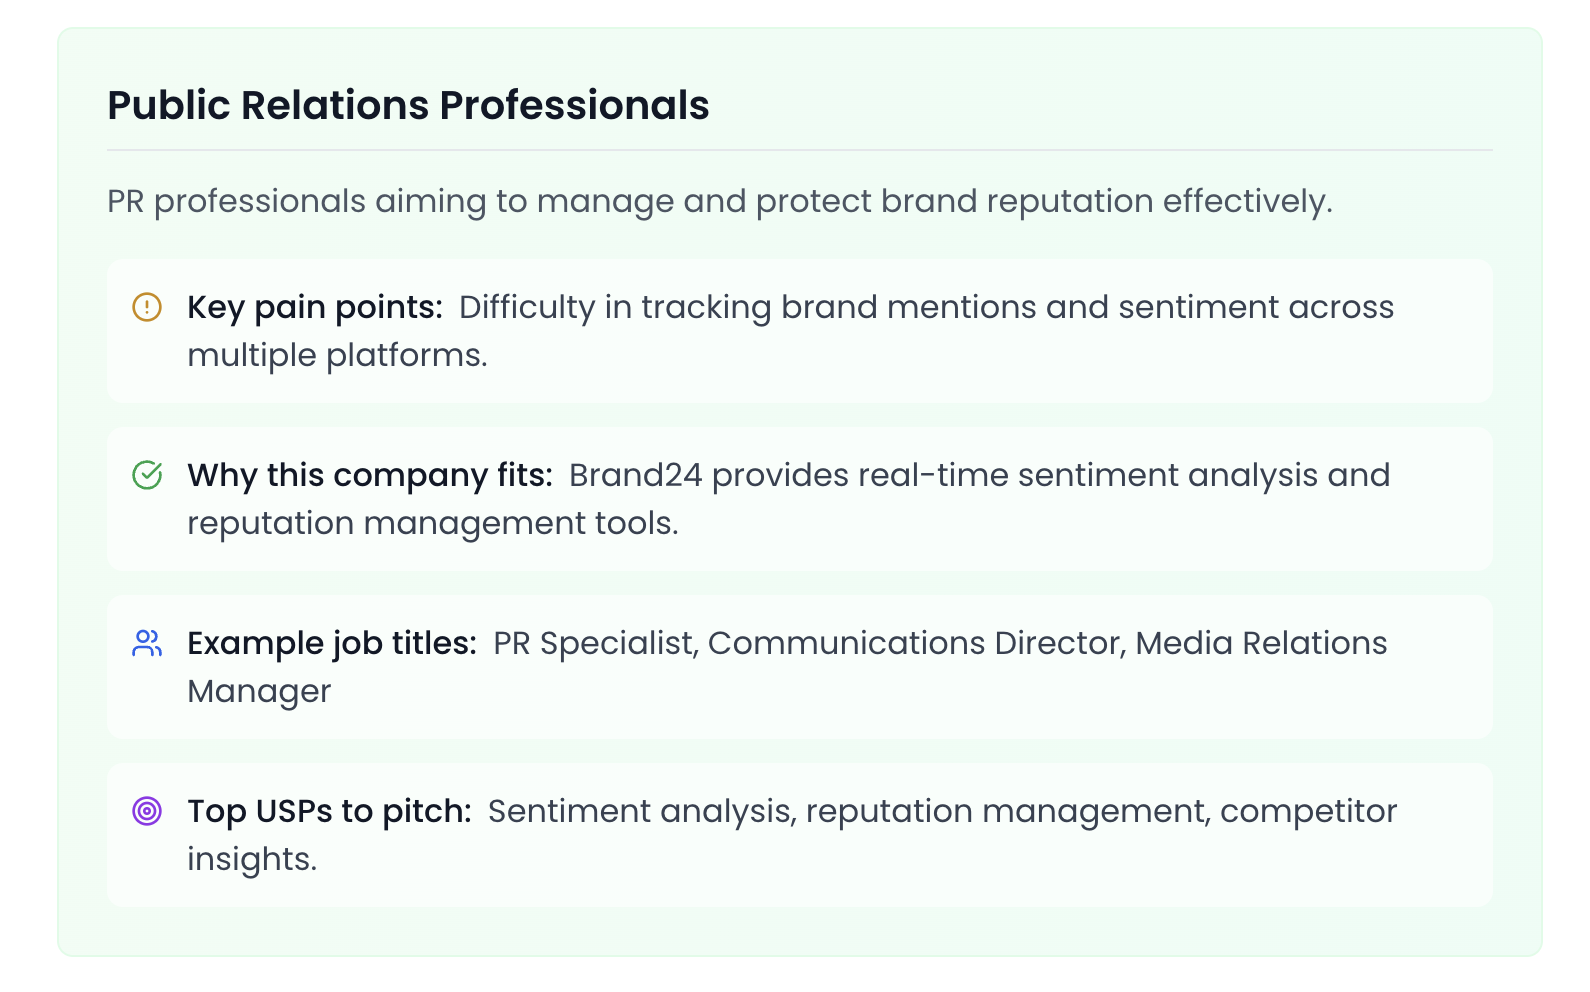
Task: Click the 'Example job titles:' label
Action: [x=332, y=643]
